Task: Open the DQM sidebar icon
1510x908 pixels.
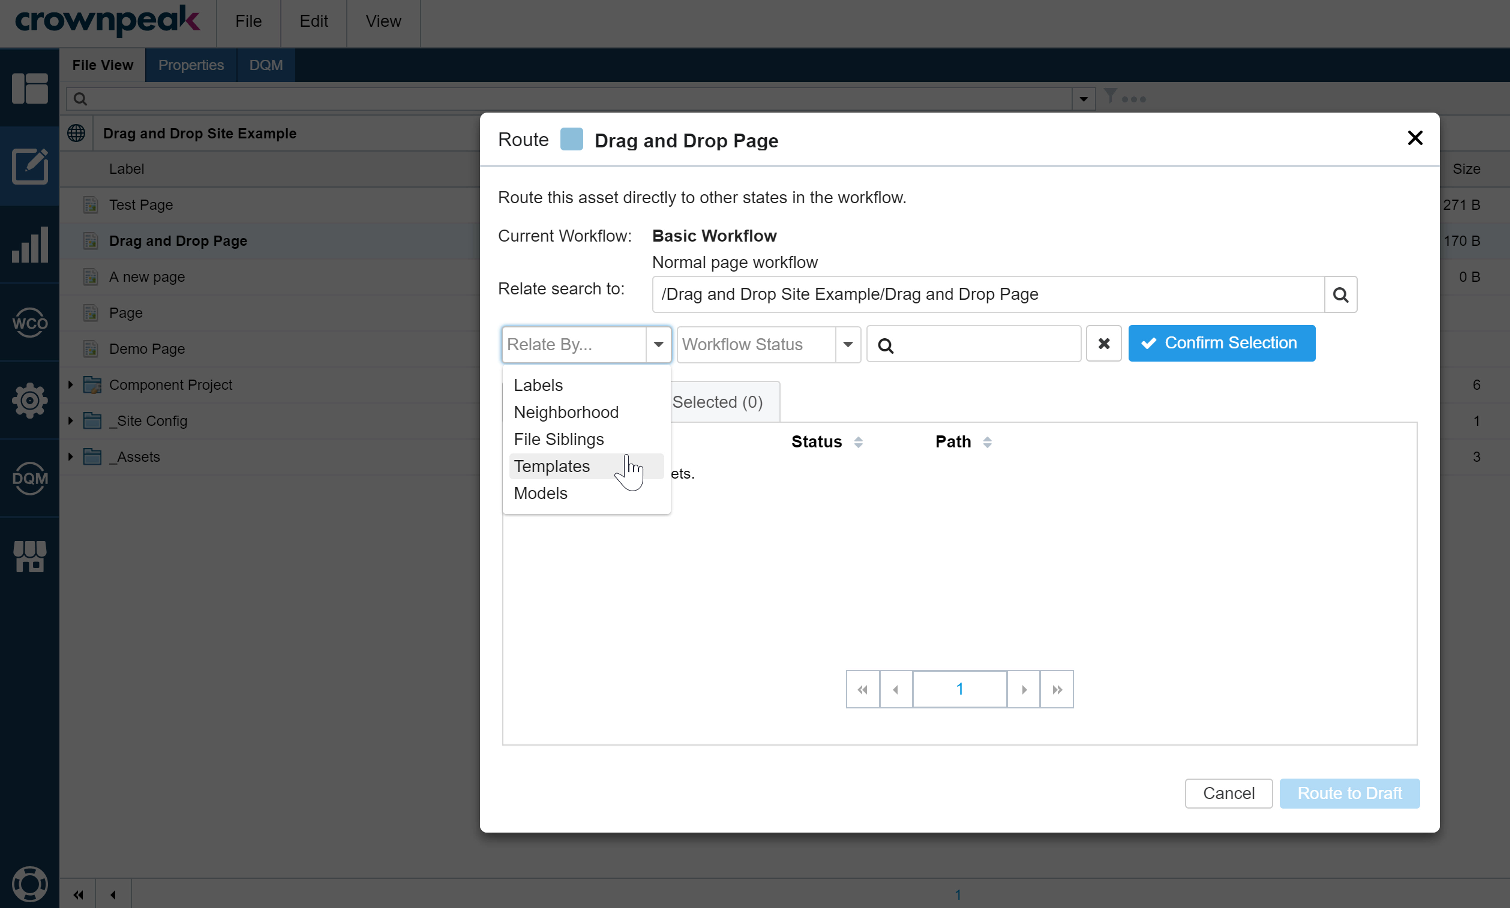Action: click(x=30, y=478)
